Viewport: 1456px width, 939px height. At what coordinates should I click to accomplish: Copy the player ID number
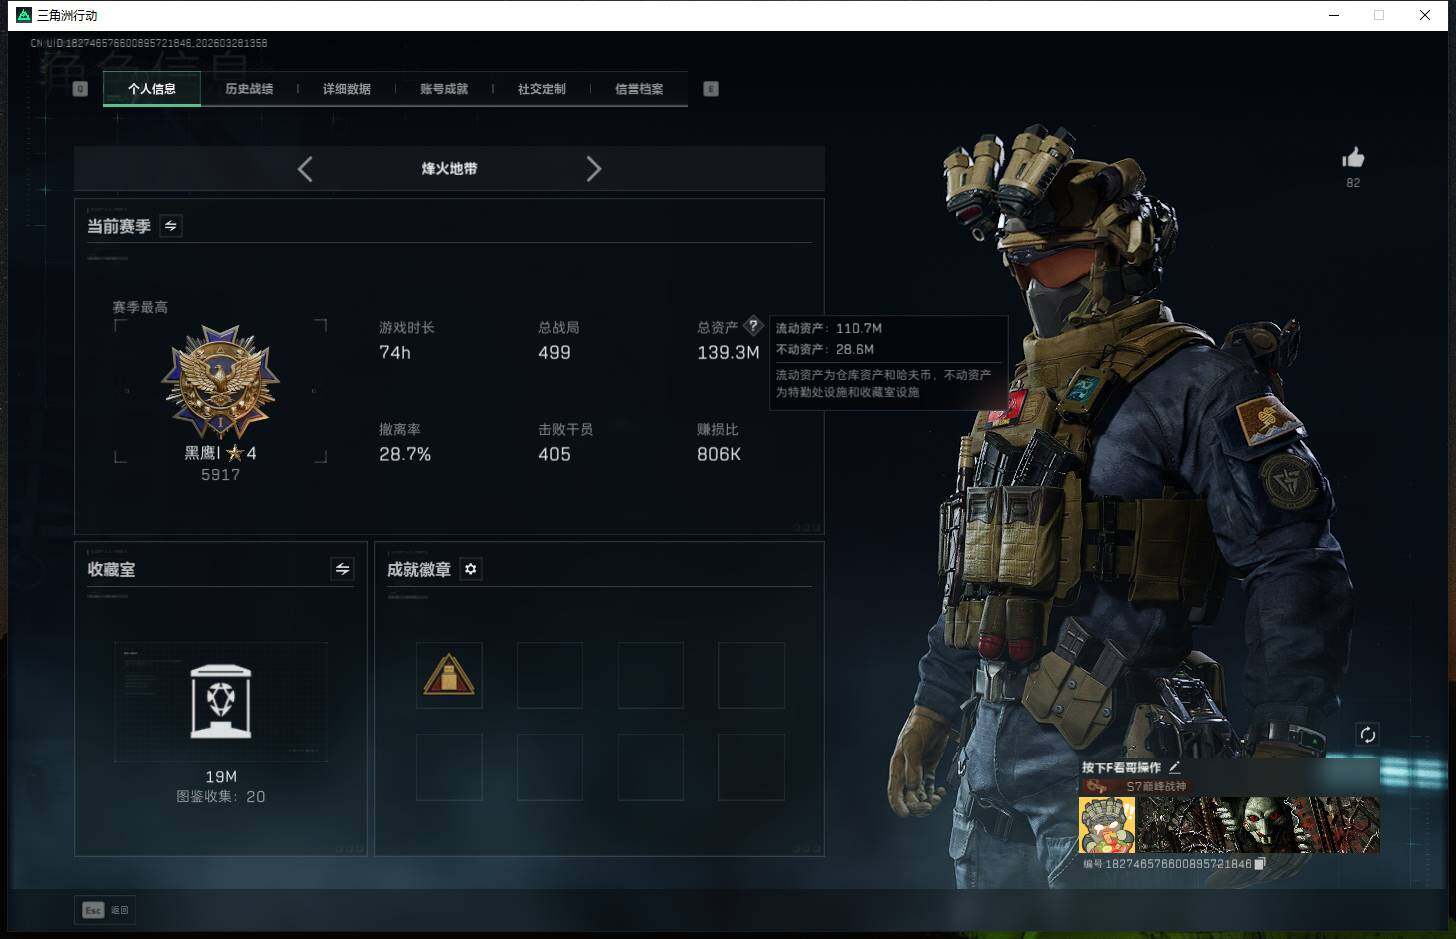pyautogui.click(x=1260, y=864)
